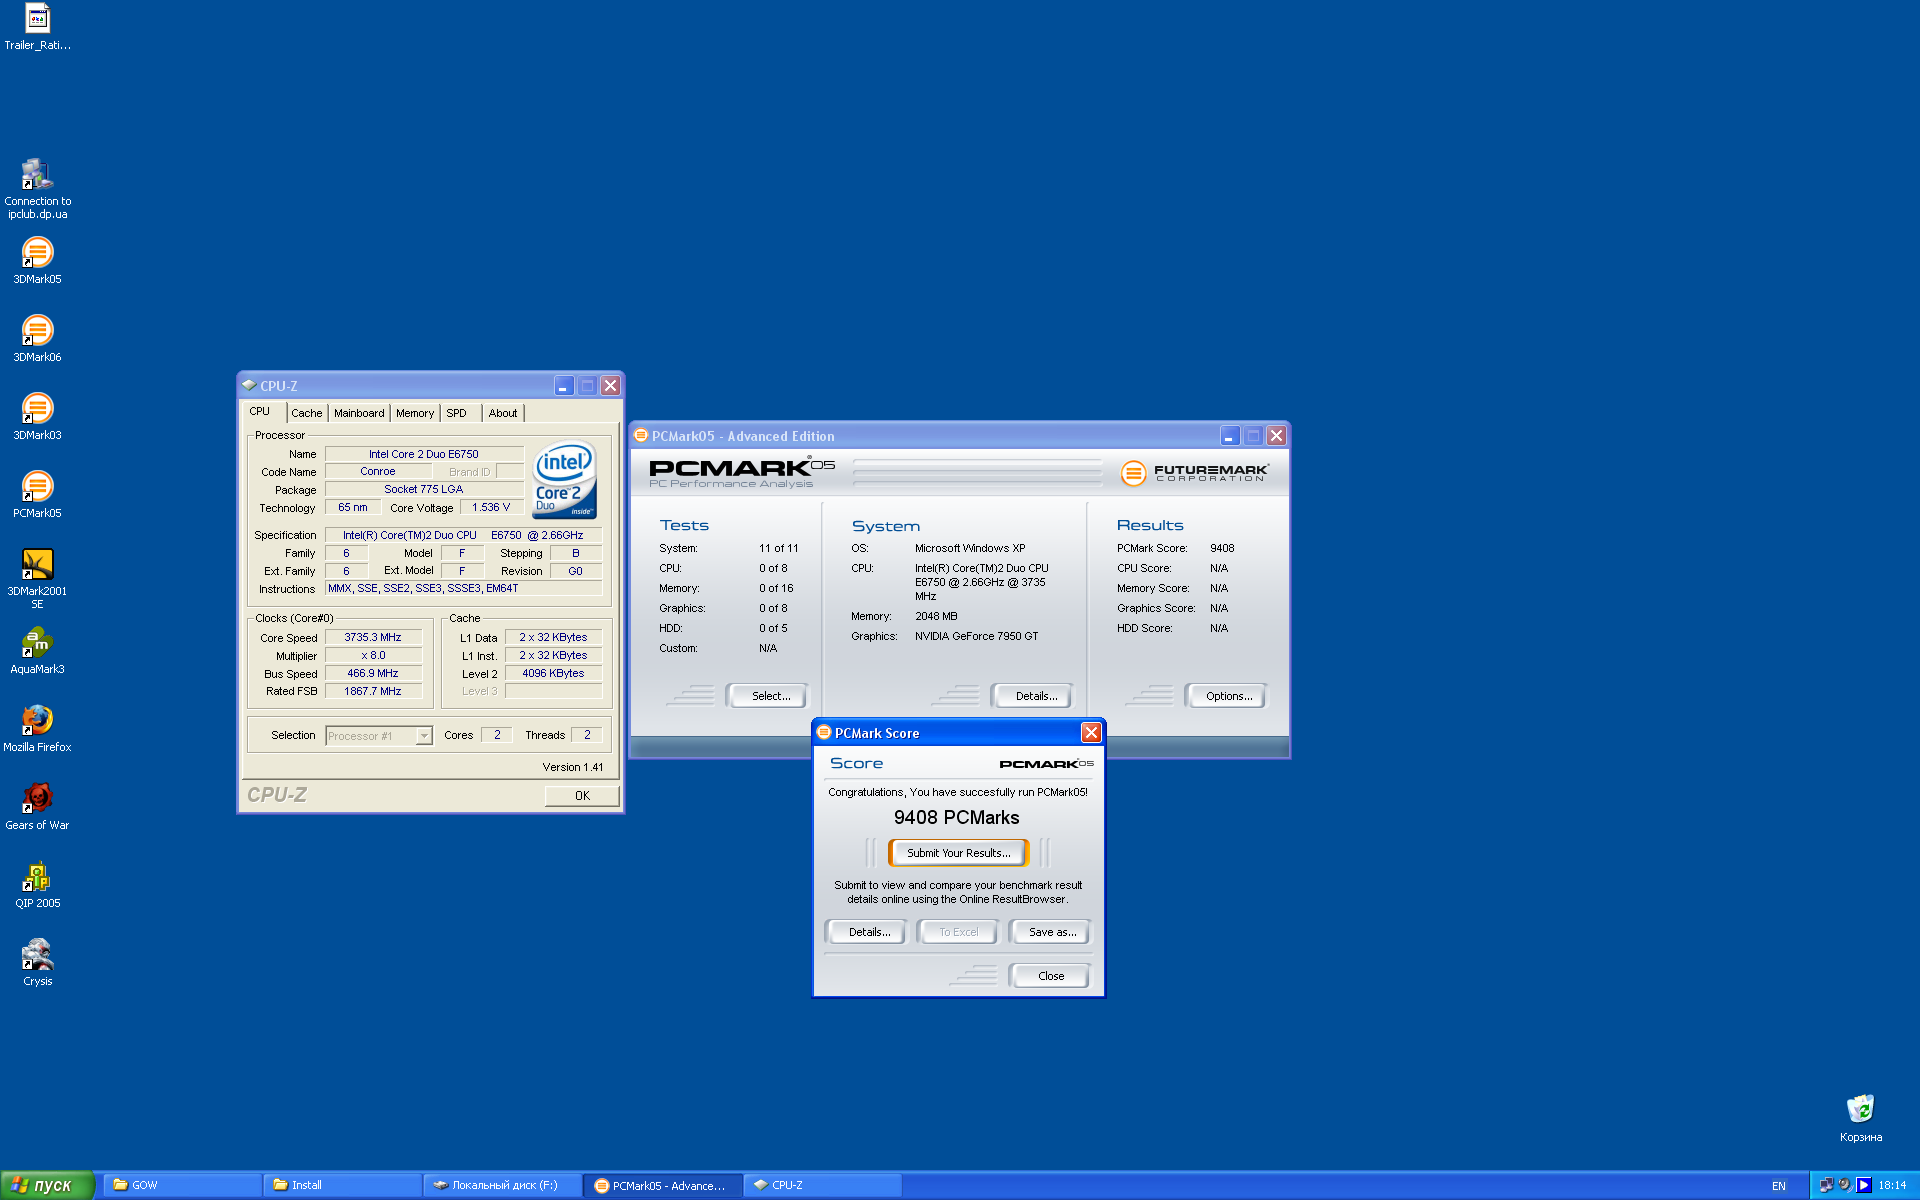Click the Core Voltage 1.536 V value

pyautogui.click(x=491, y=507)
